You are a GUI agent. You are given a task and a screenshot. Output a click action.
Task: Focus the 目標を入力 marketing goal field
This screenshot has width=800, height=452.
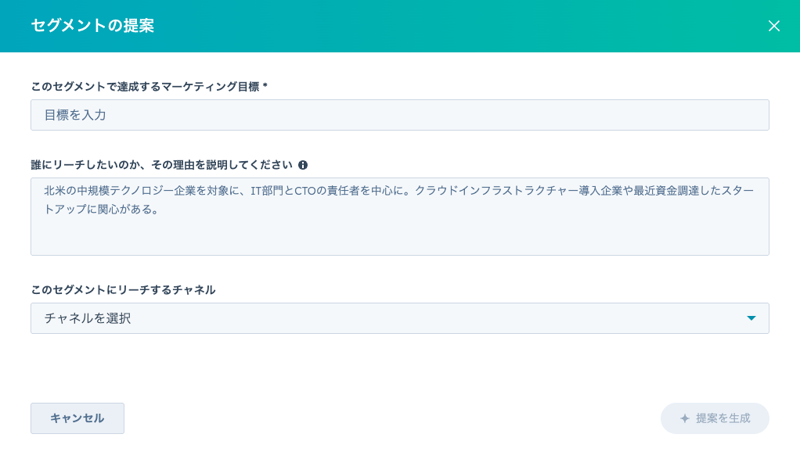[x=399, y=115]
